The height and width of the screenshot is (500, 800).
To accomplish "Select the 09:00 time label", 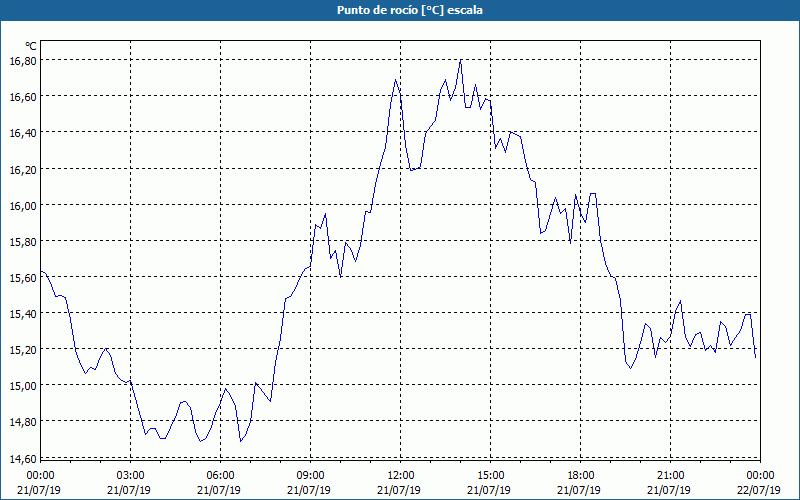I will pyautogui.click(x=310, y=476).
